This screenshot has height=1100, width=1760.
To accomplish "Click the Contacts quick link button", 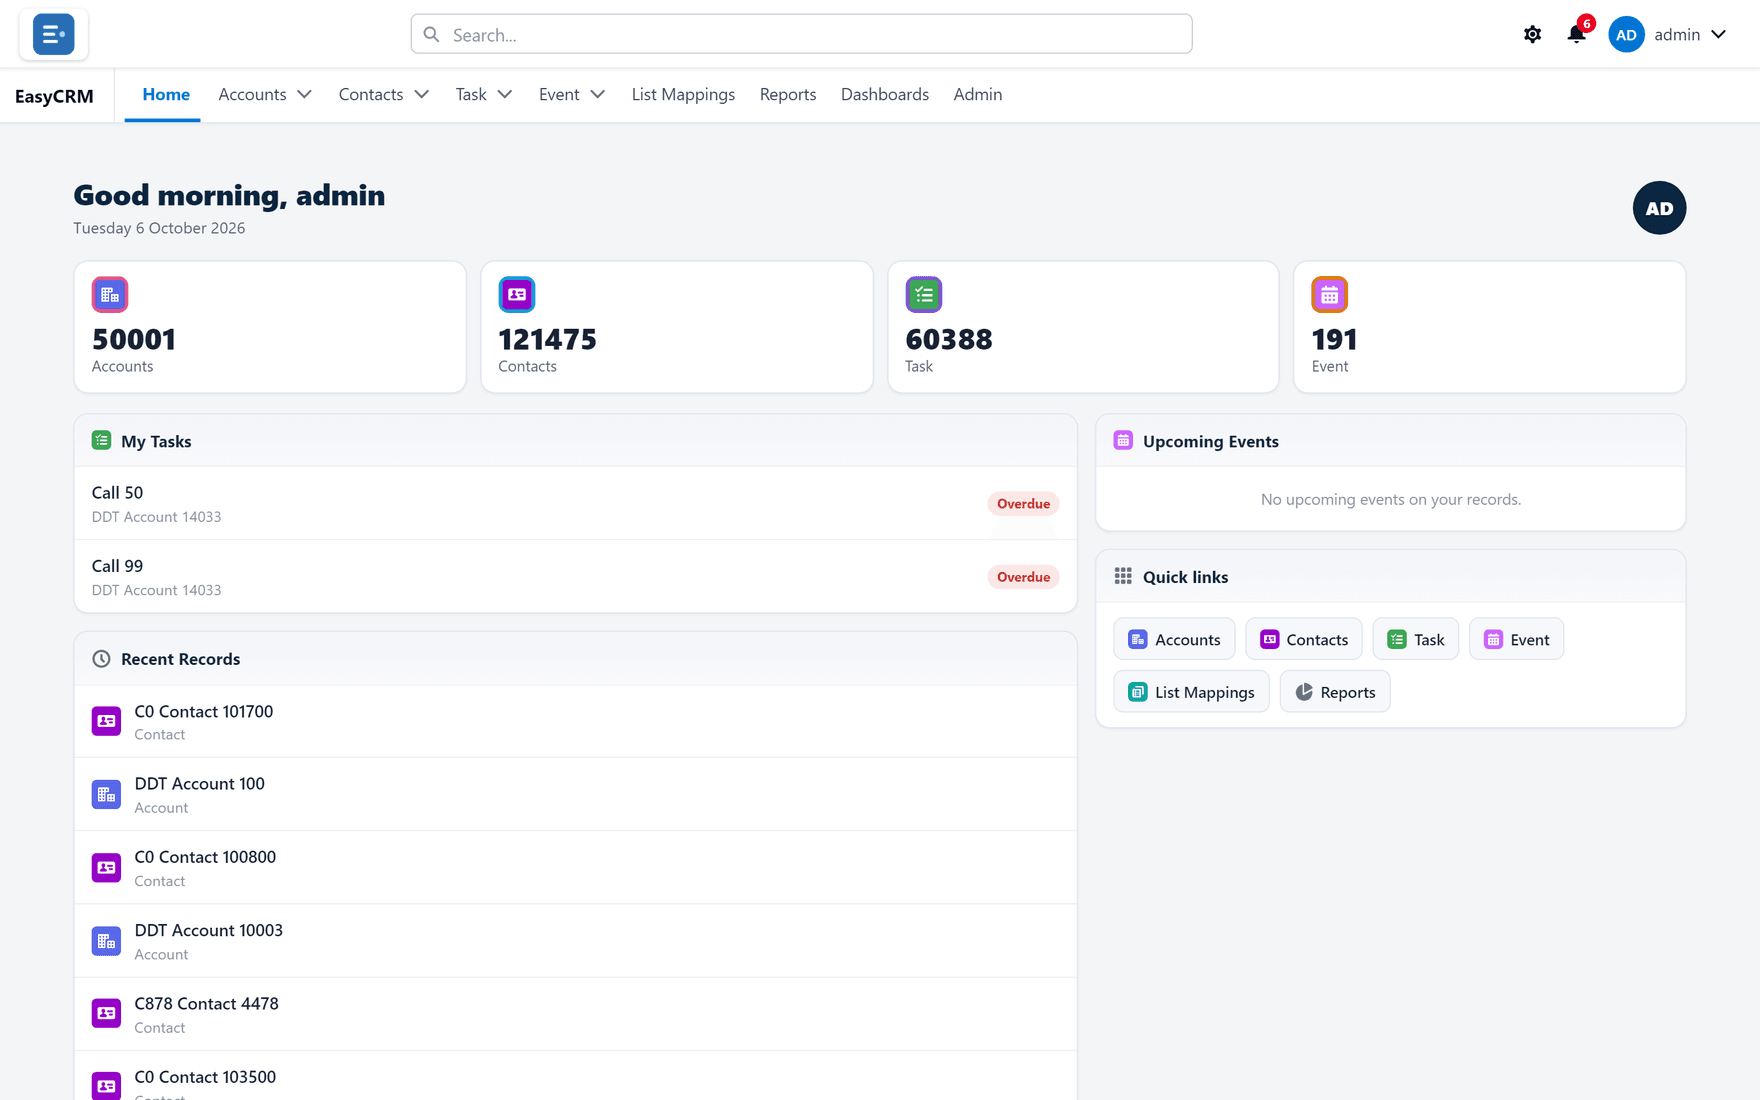I will (x=1303, y=639).
